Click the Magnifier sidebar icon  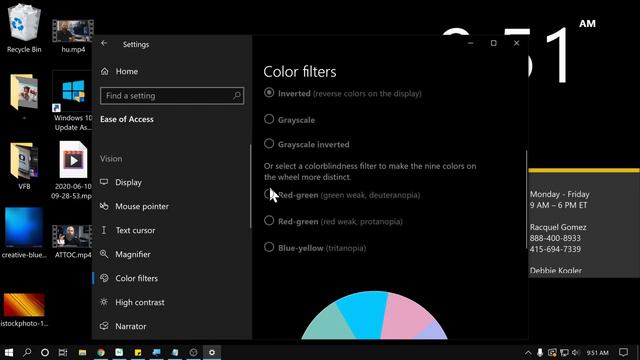(104, 254)
